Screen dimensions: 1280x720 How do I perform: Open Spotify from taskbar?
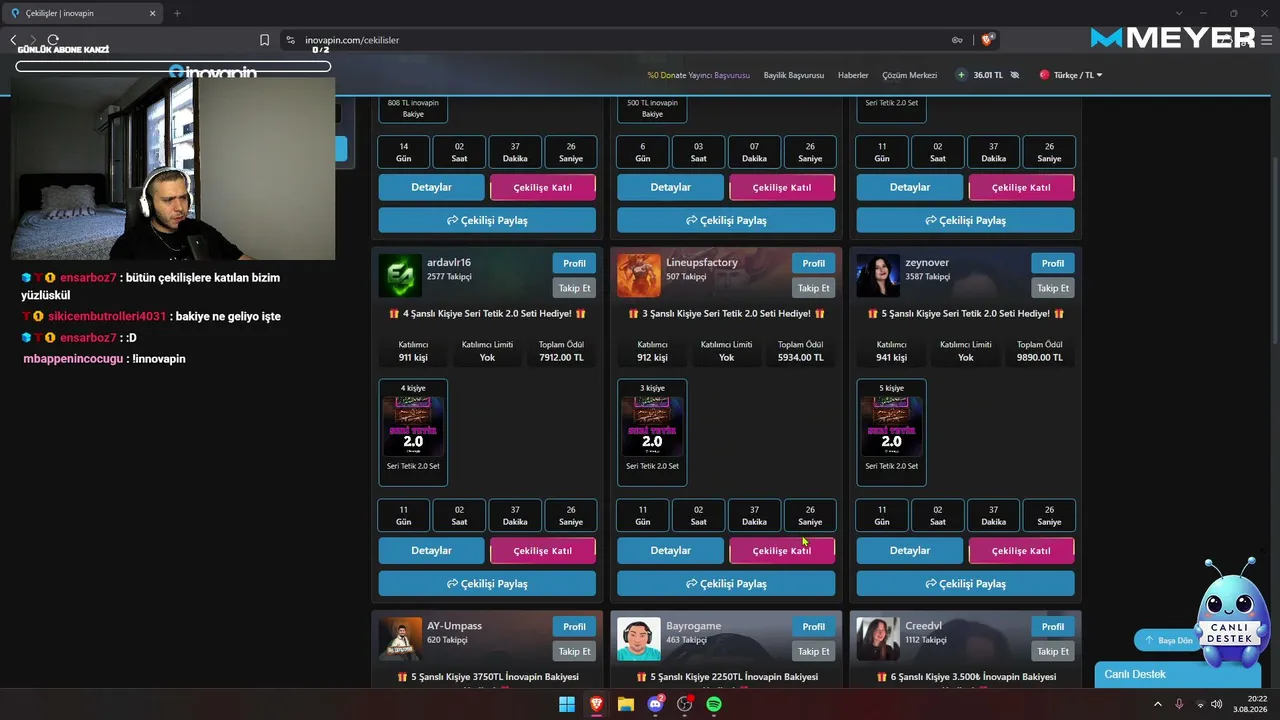click(714, 704)
